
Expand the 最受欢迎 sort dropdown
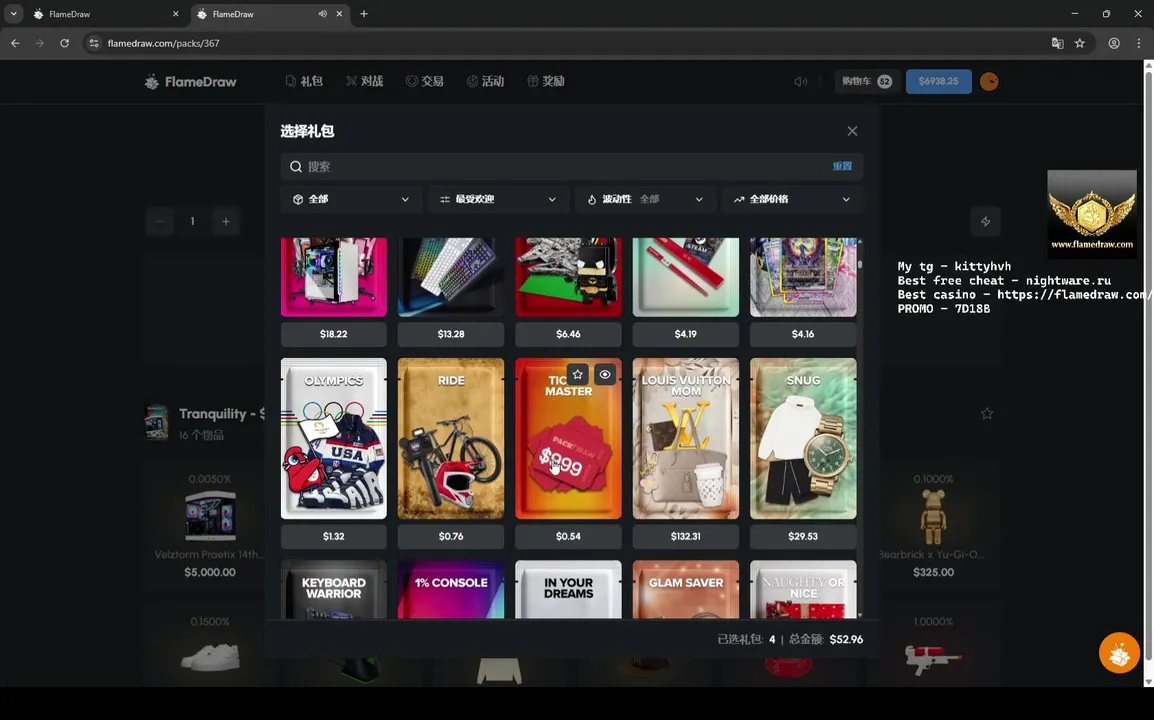click(x=498, y=200)
